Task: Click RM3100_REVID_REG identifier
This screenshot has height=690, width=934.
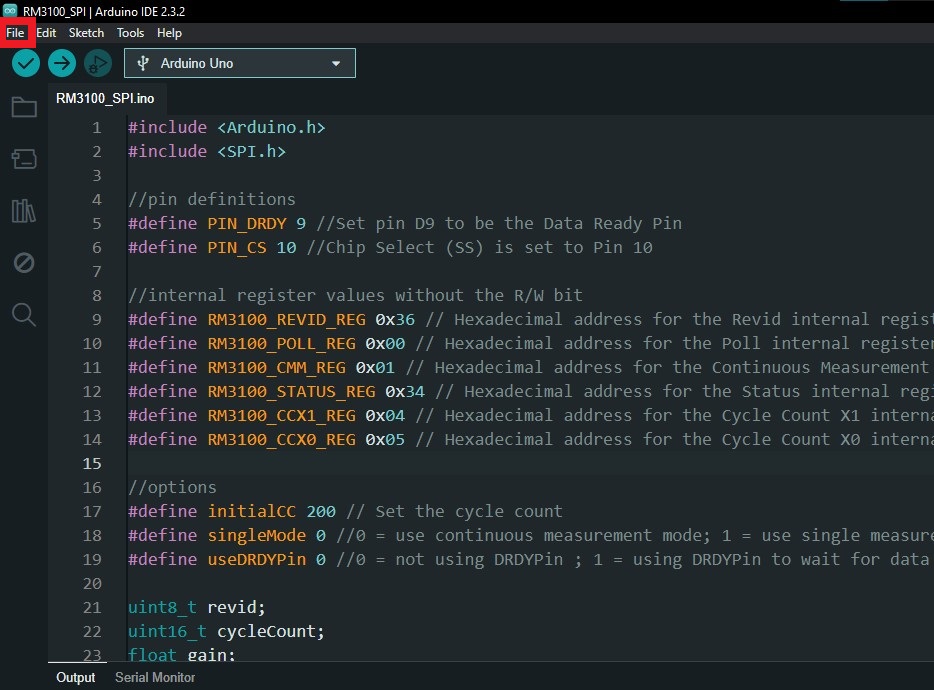Action: point(287,319)
